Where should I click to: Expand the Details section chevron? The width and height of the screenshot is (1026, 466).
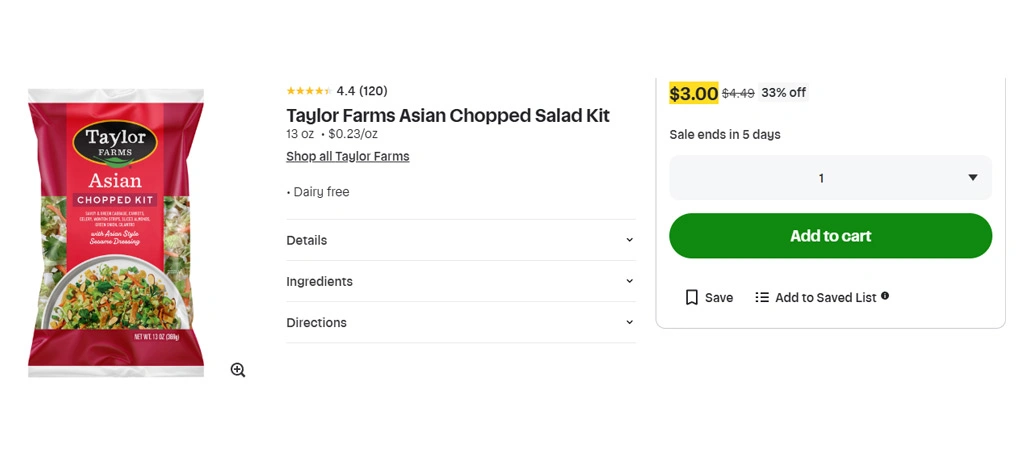coord(629,240)
